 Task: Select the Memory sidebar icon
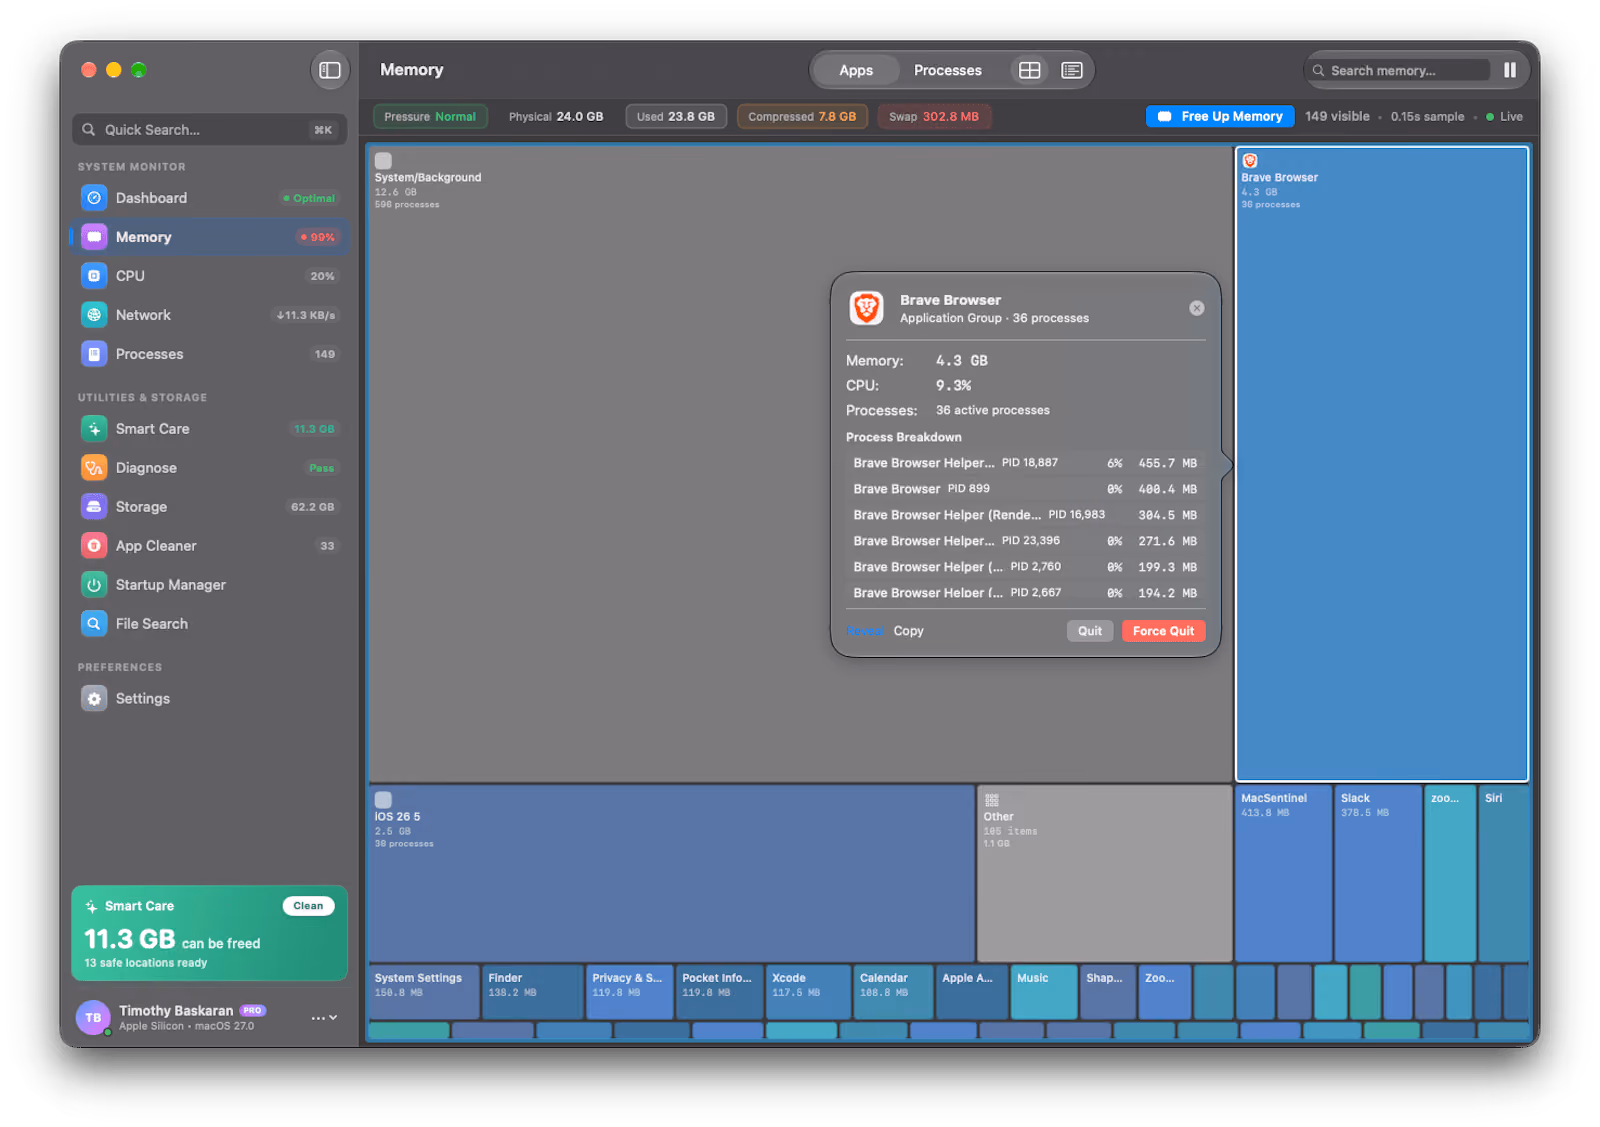(x=94, y=237)
